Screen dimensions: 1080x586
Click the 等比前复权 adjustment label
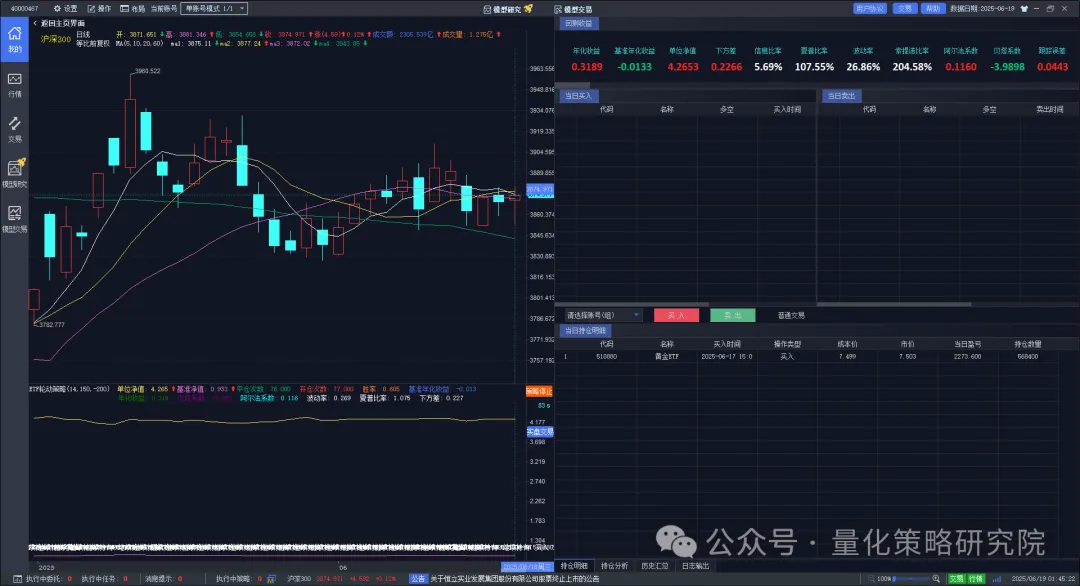point(92,43)
